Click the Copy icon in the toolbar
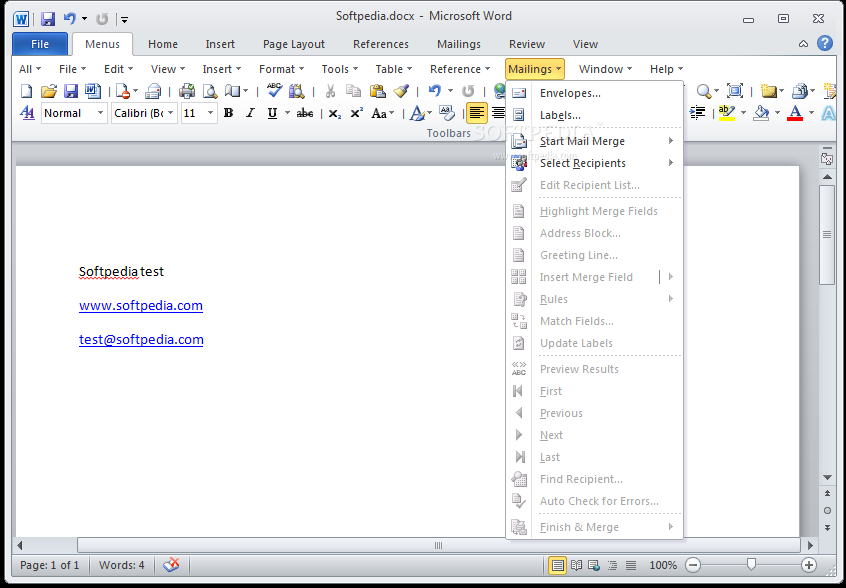846x588 pixels. pos(353,91)
